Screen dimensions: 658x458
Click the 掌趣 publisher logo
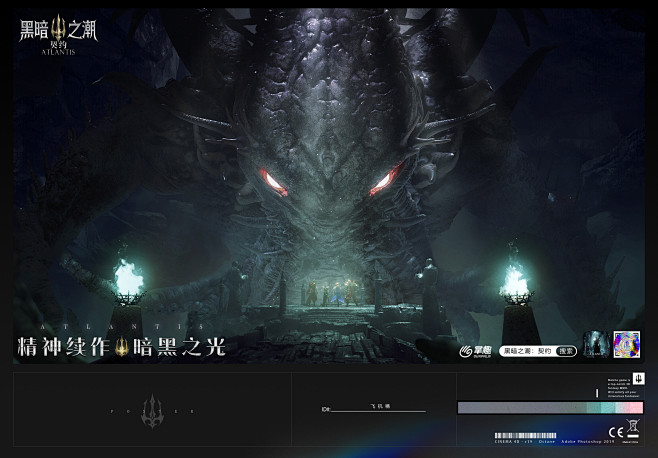(475, 351)
